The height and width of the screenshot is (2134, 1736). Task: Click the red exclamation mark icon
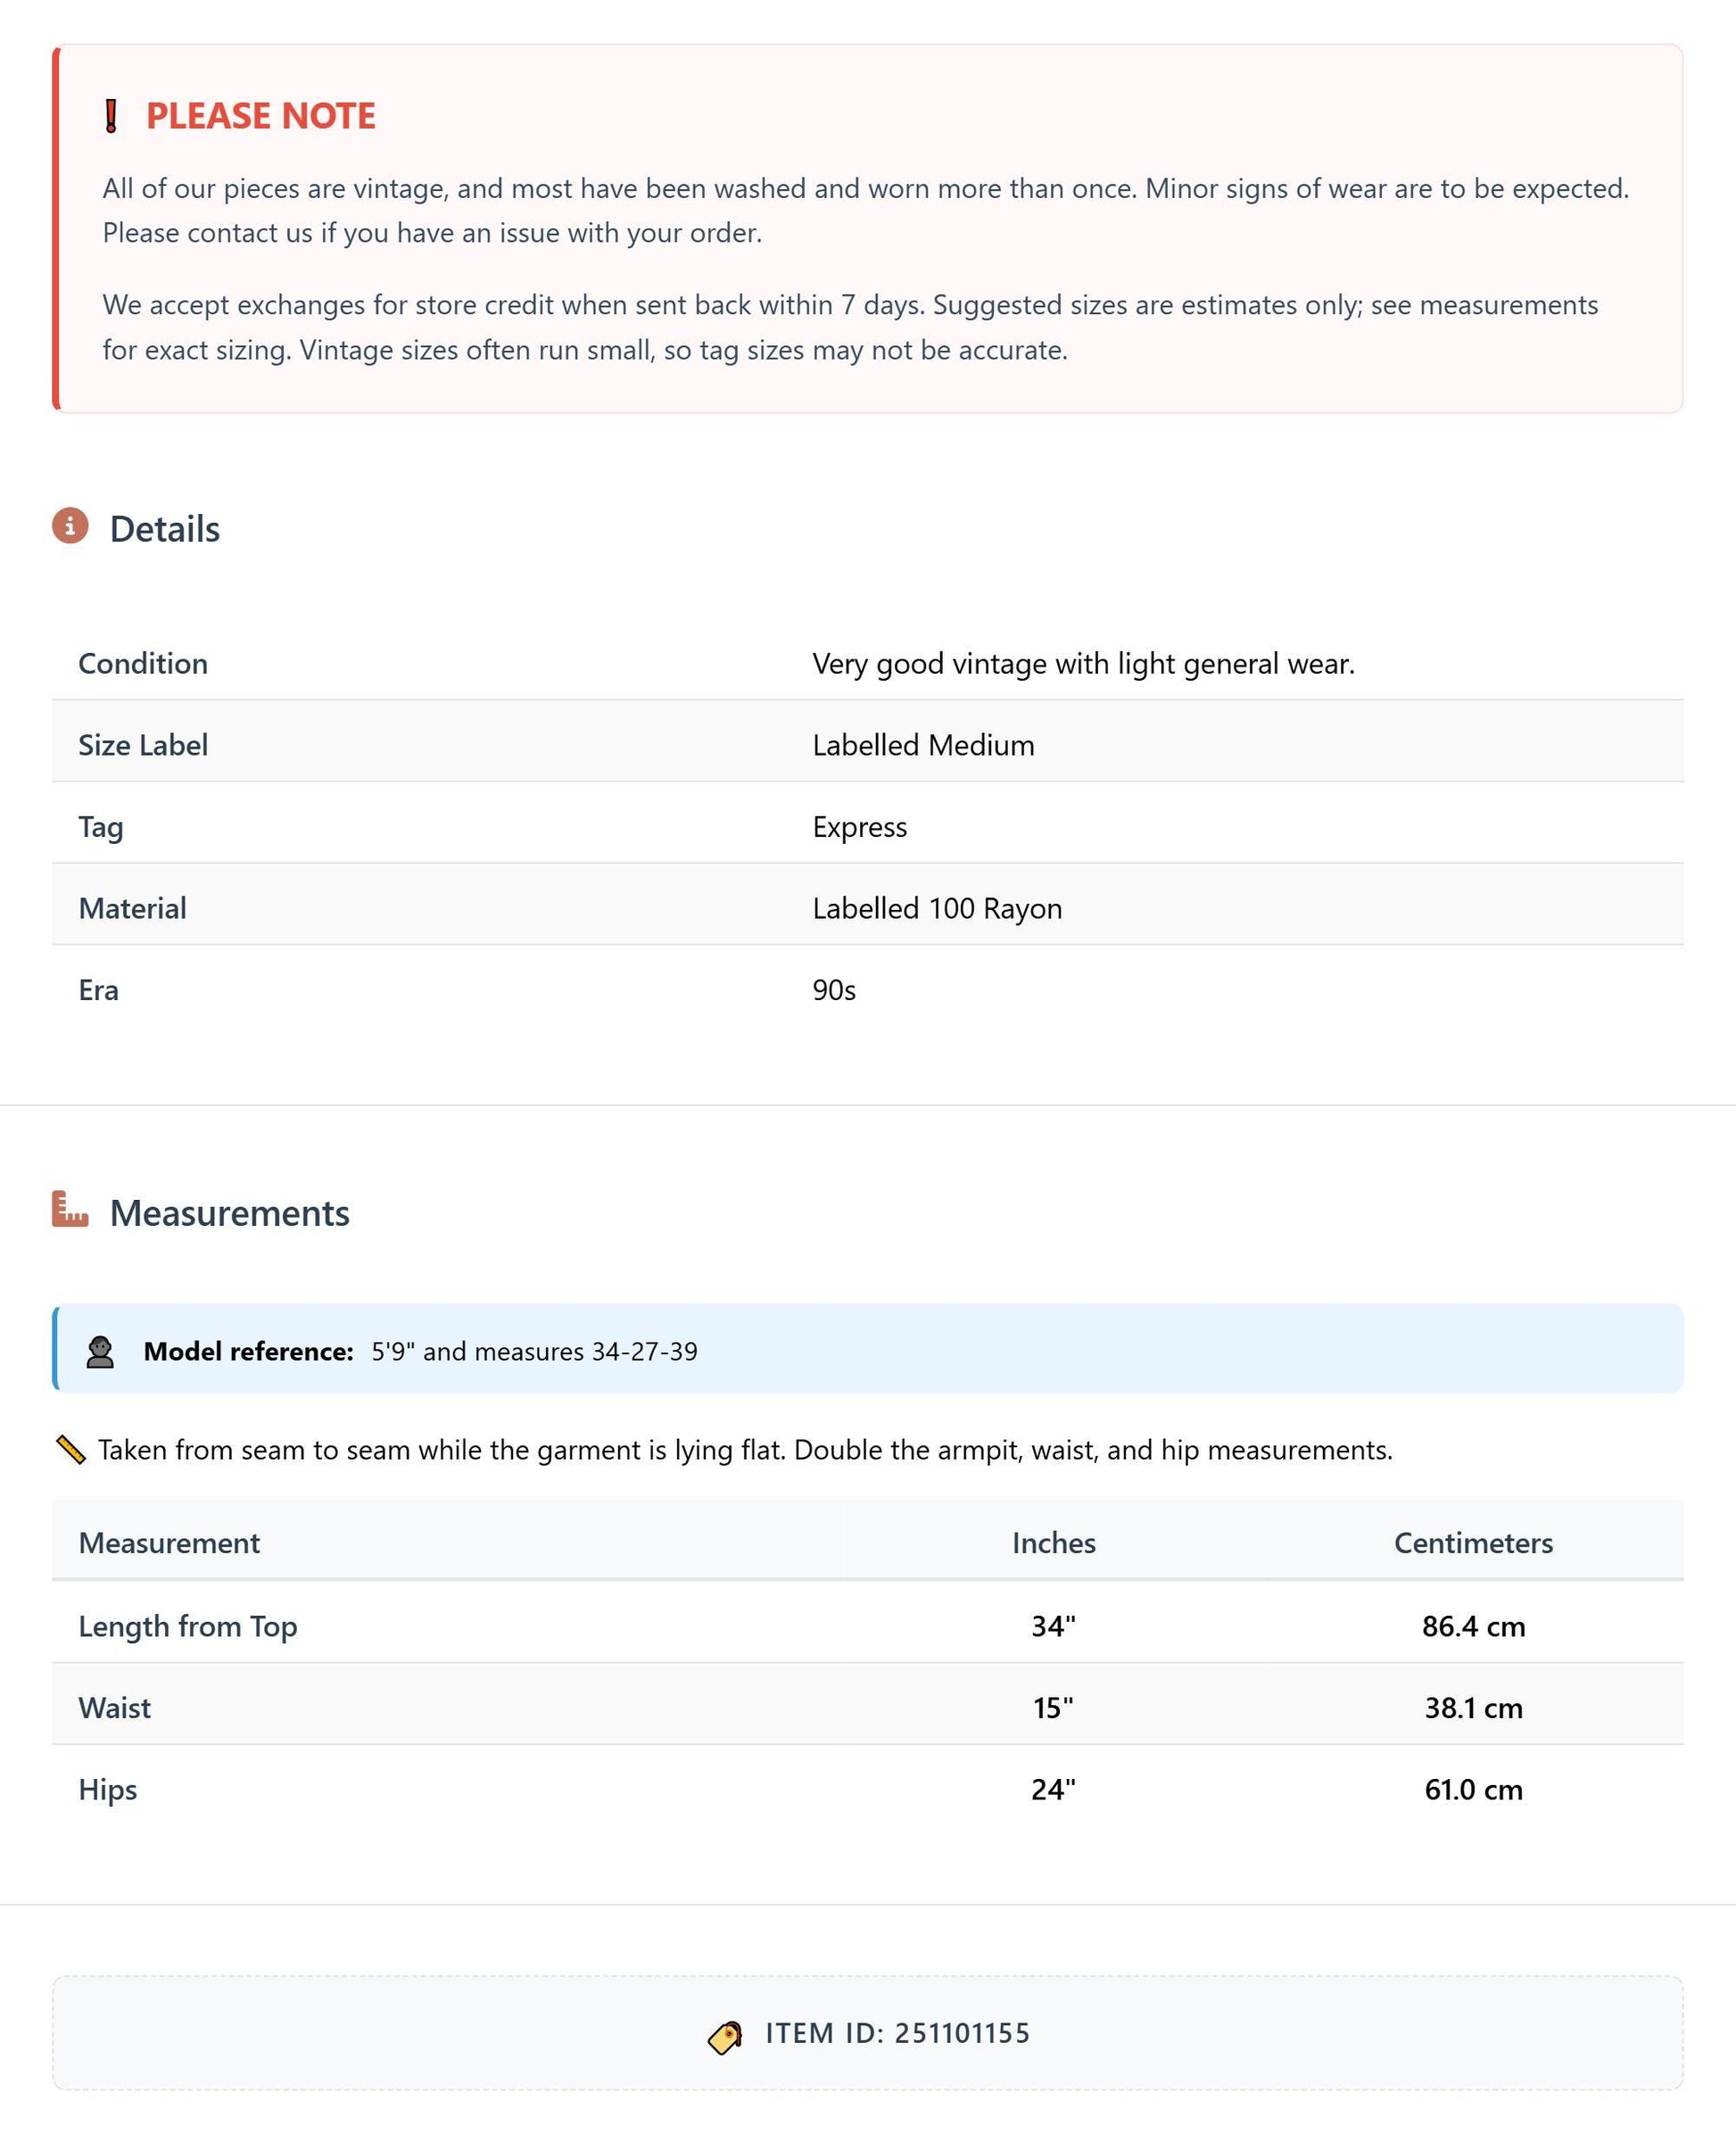[x=111, y=116]
